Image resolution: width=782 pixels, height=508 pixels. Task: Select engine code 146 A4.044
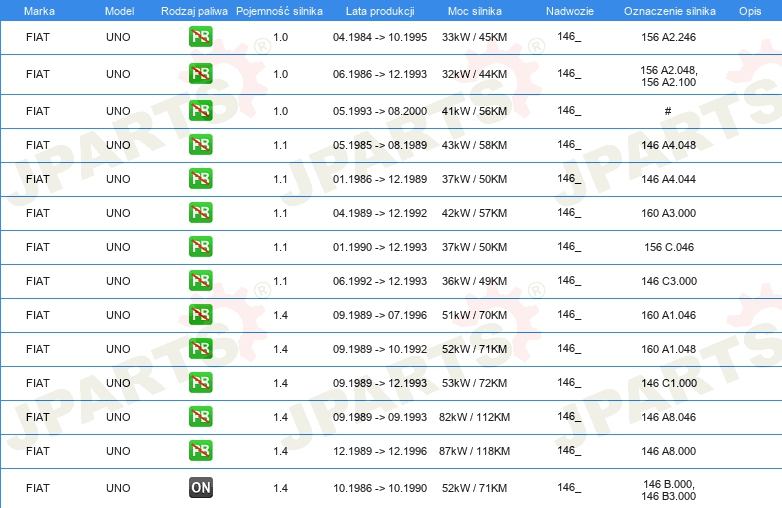tap(668, 179)
